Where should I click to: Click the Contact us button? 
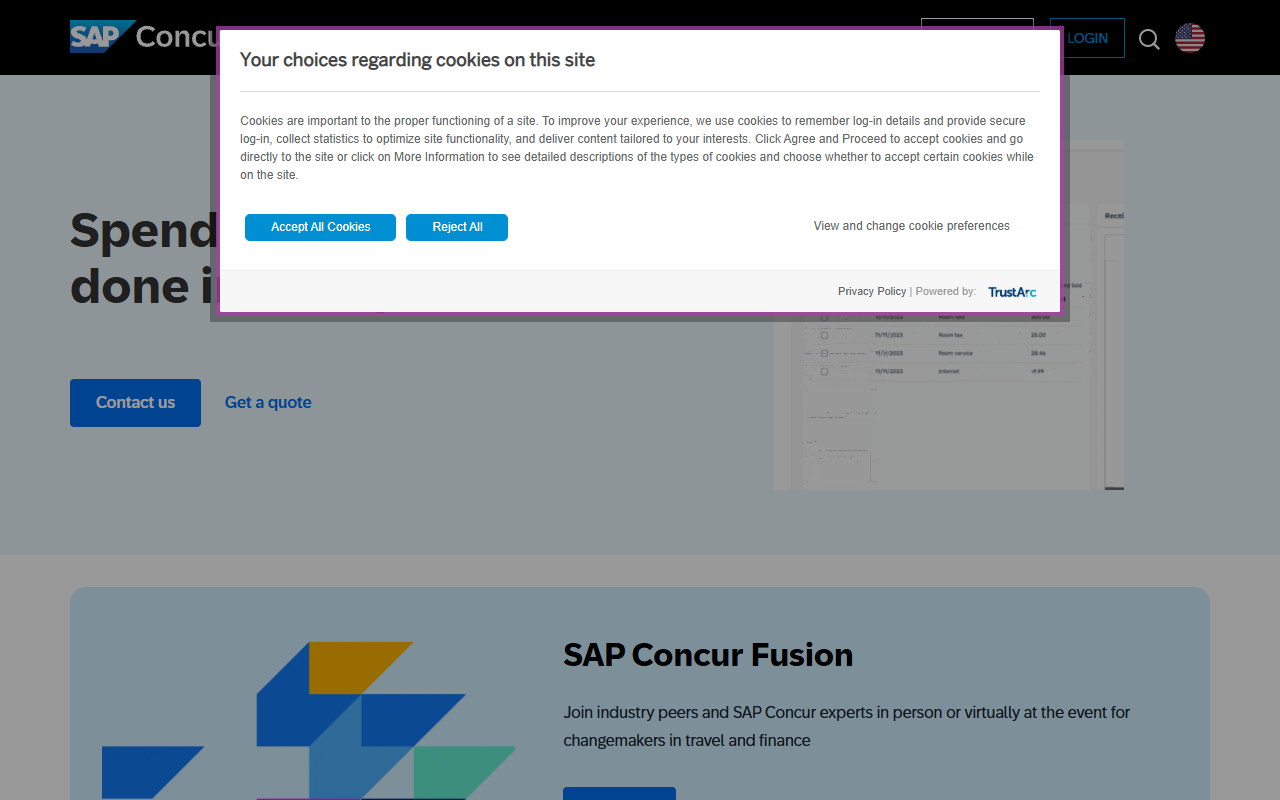click(x=135, y=403)
